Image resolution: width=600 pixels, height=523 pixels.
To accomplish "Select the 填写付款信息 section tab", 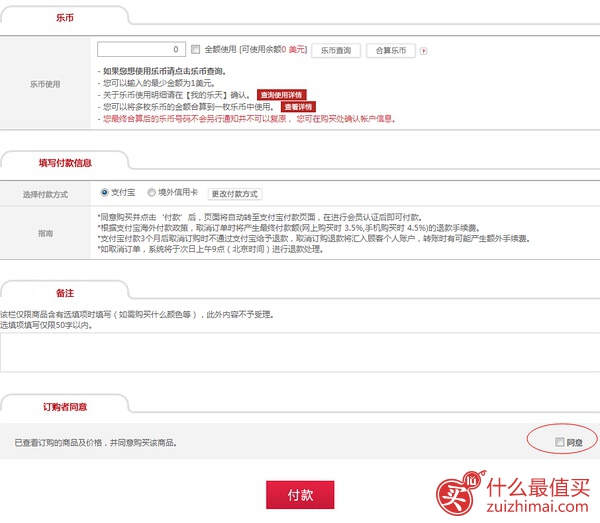I will pyautogui.click(x=65, y=163).
